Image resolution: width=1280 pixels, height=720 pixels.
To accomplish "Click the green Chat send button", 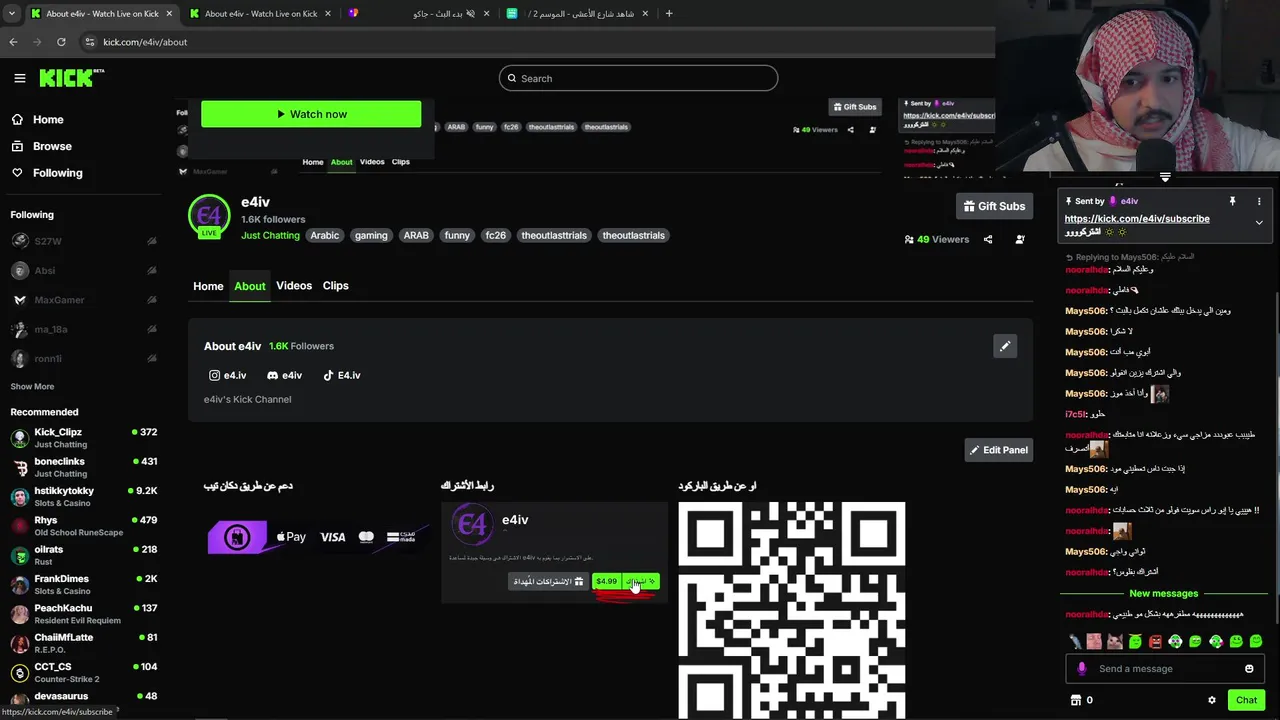I will coord(1246,700).
